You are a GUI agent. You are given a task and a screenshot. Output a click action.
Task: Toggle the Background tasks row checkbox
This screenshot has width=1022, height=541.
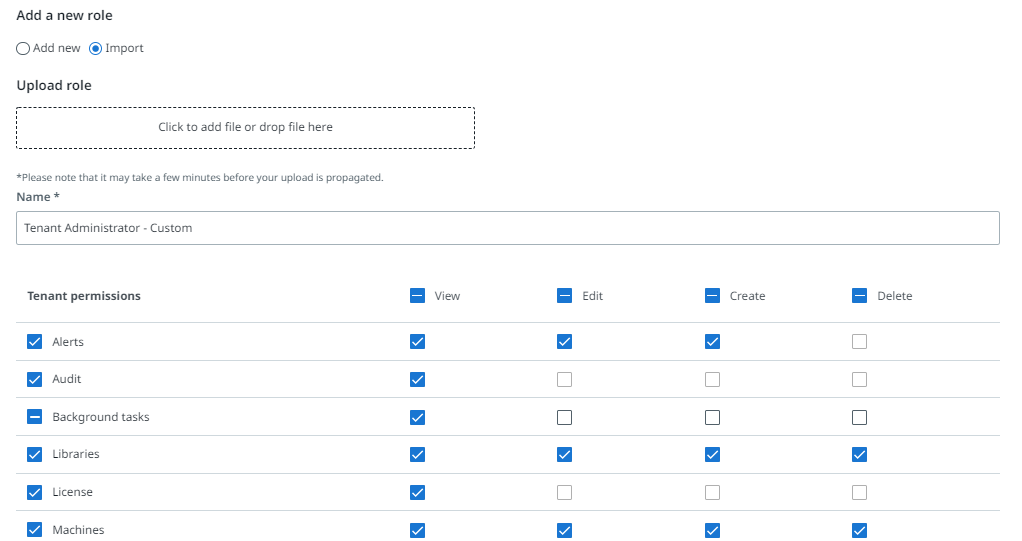(34, 417)
